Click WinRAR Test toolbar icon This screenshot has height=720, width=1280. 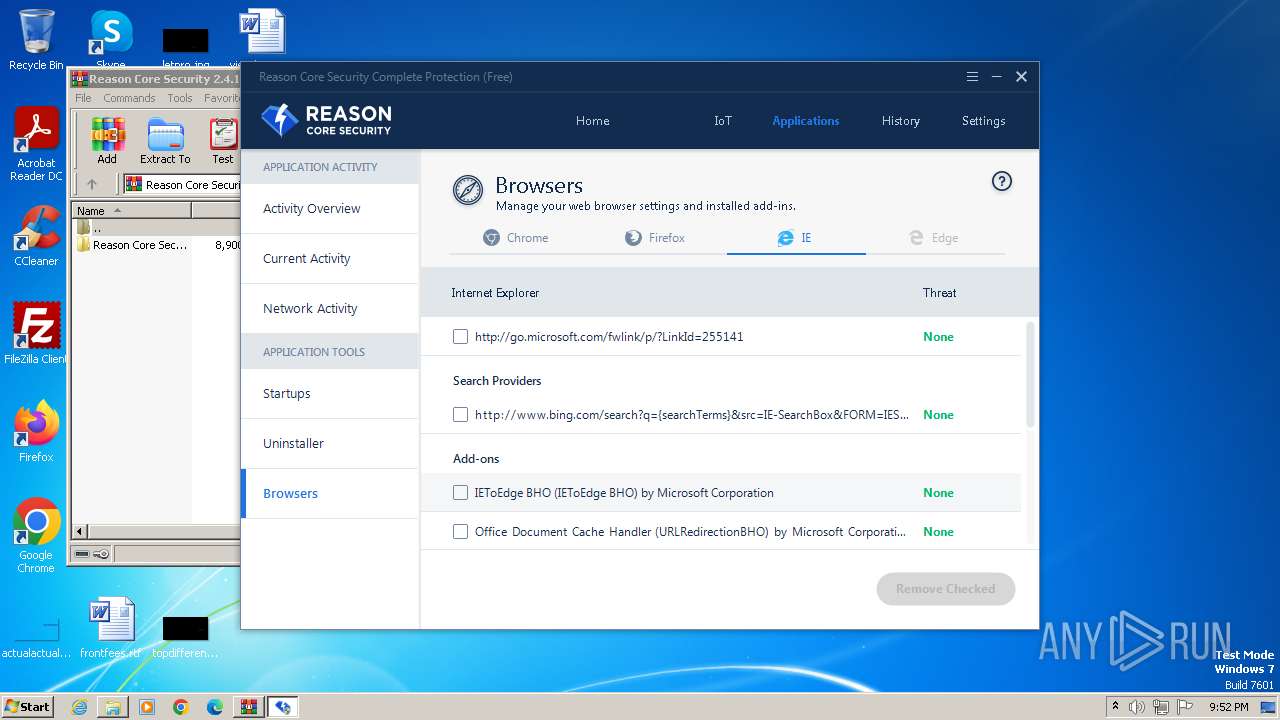click(223, 141)
